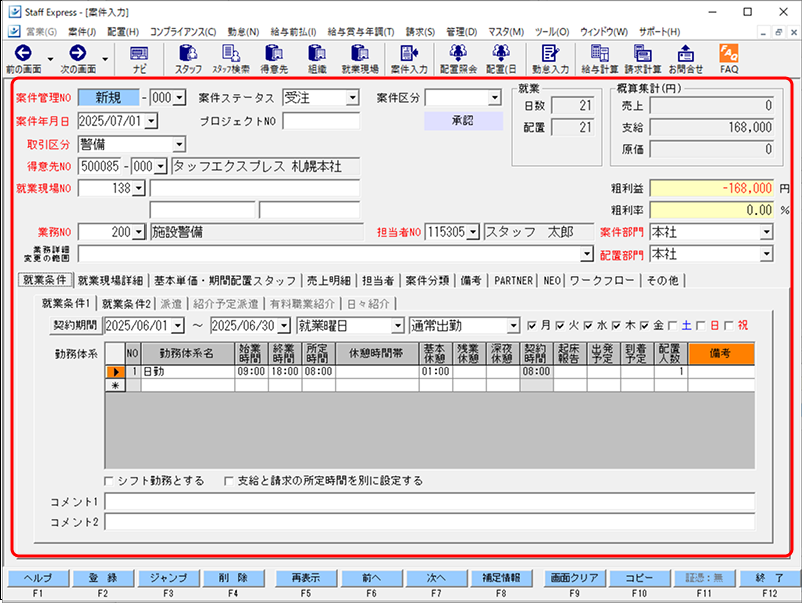Viewport: 802px width, 603px height.
Task: Switch to the 売上明細 tab
Action: 328,281
